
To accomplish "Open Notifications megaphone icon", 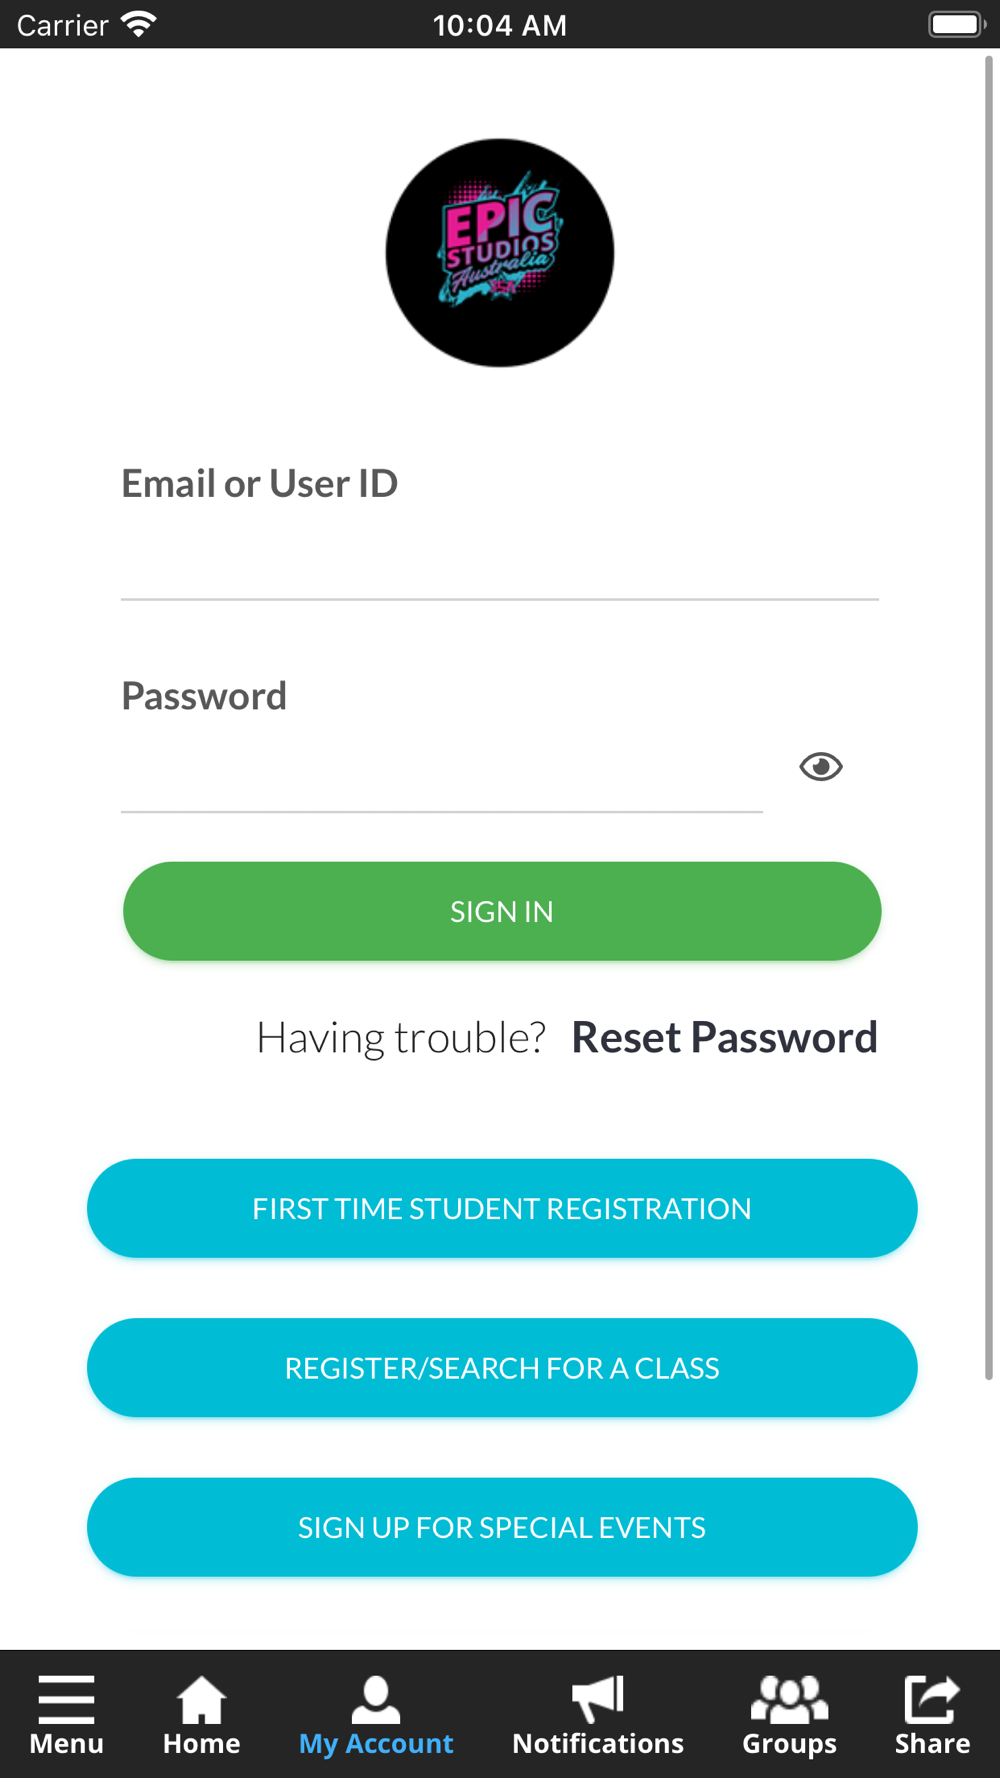I will [598, 1699].
